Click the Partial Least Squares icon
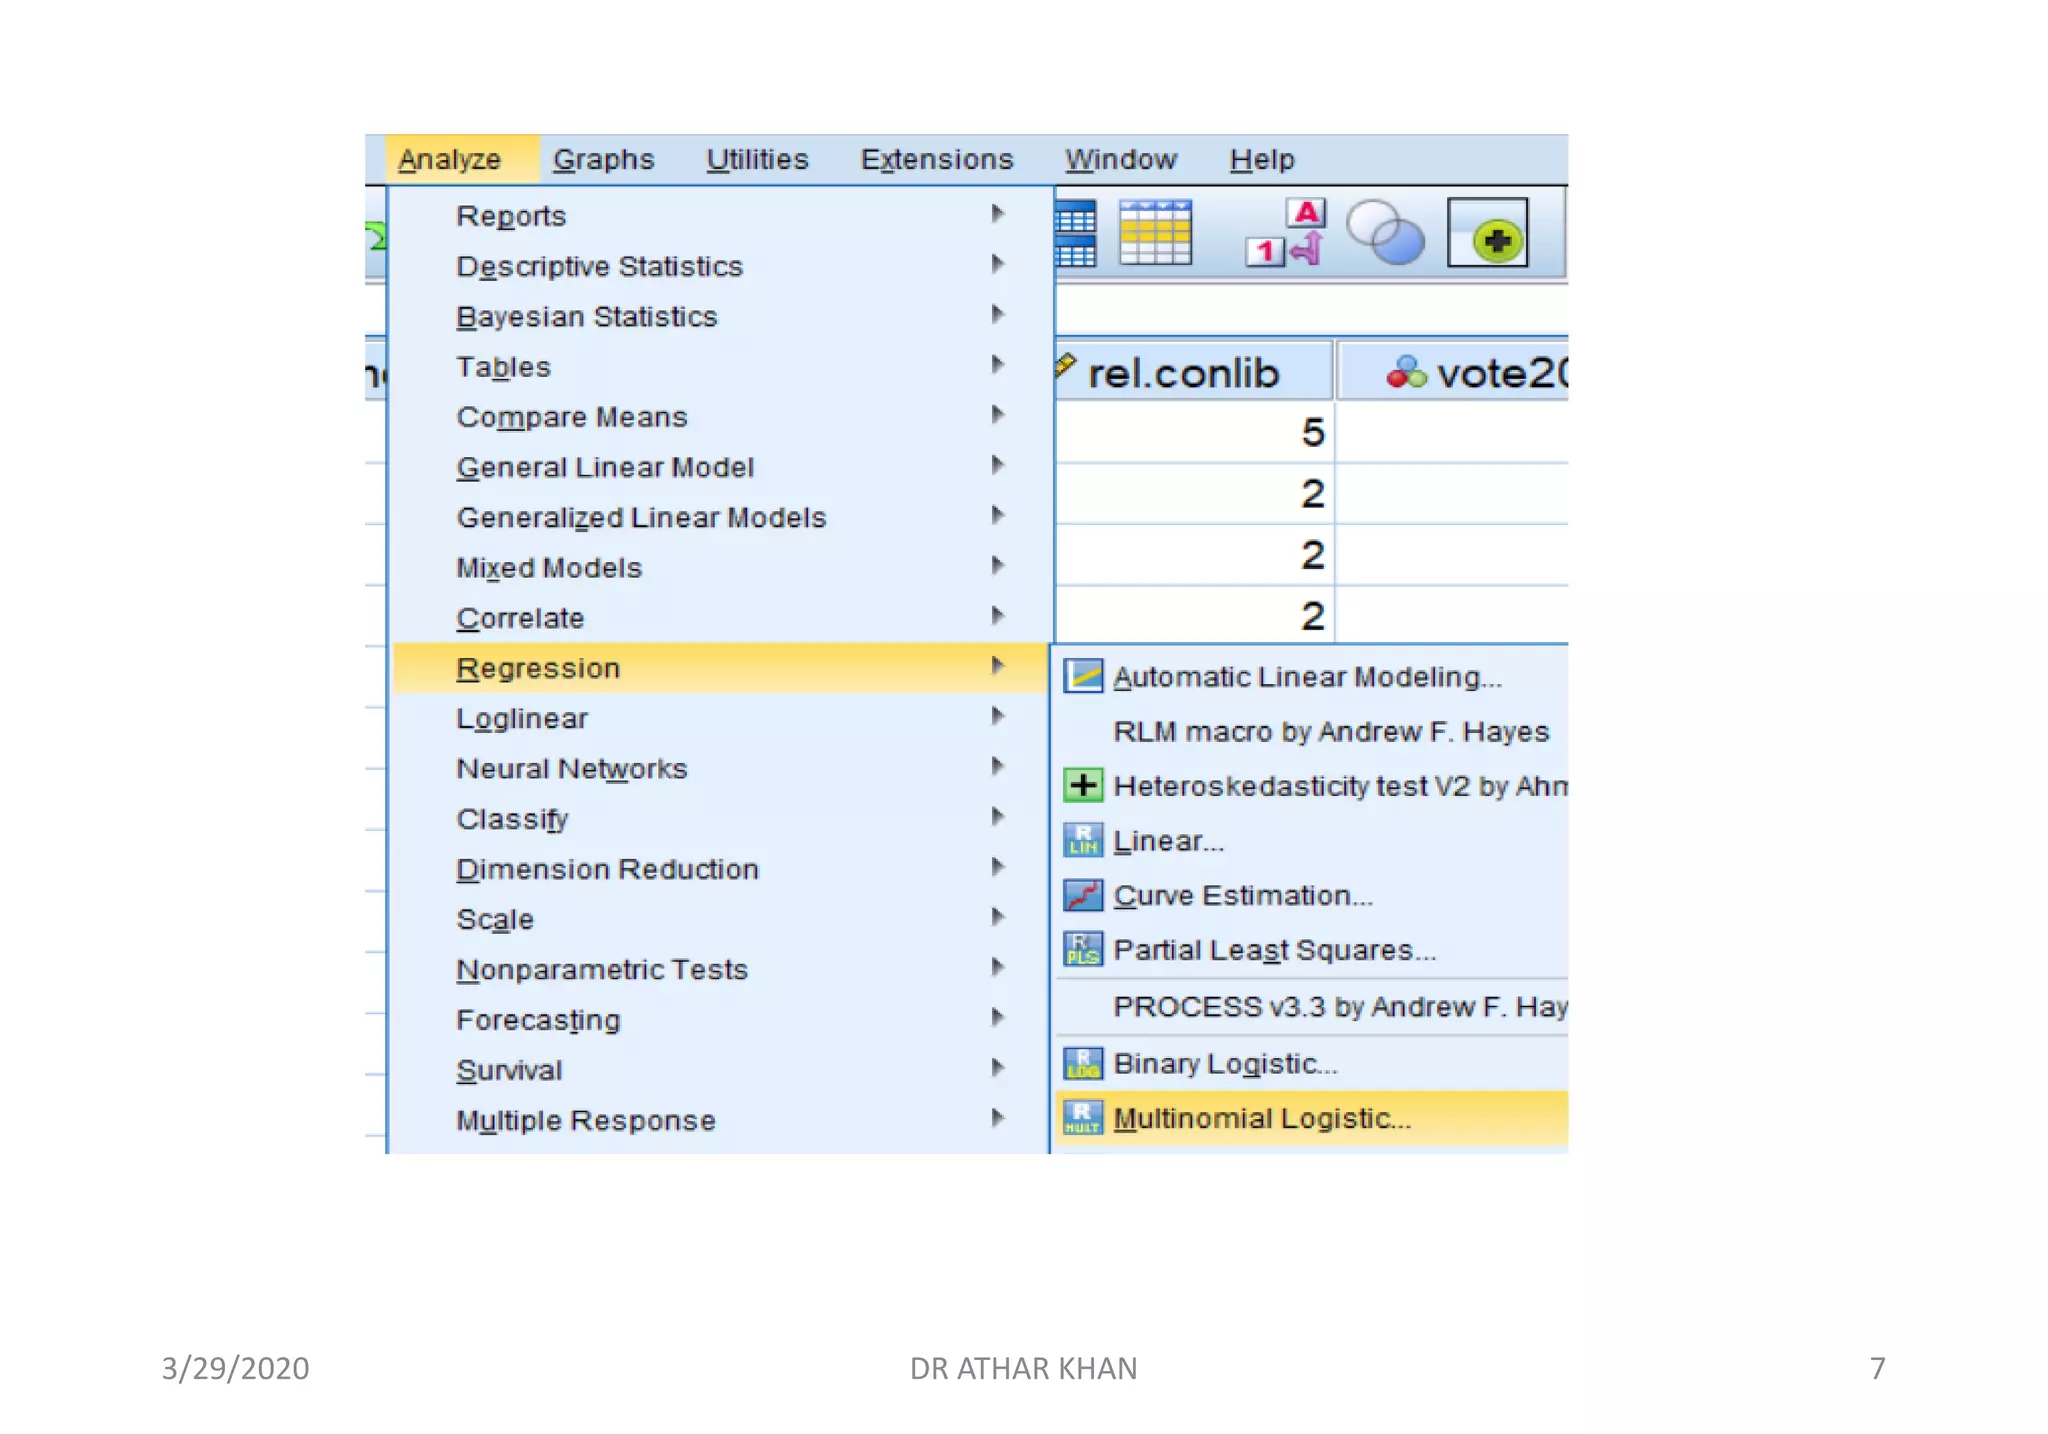This screenshot has height=1434, width=2048. (1083, 950)
